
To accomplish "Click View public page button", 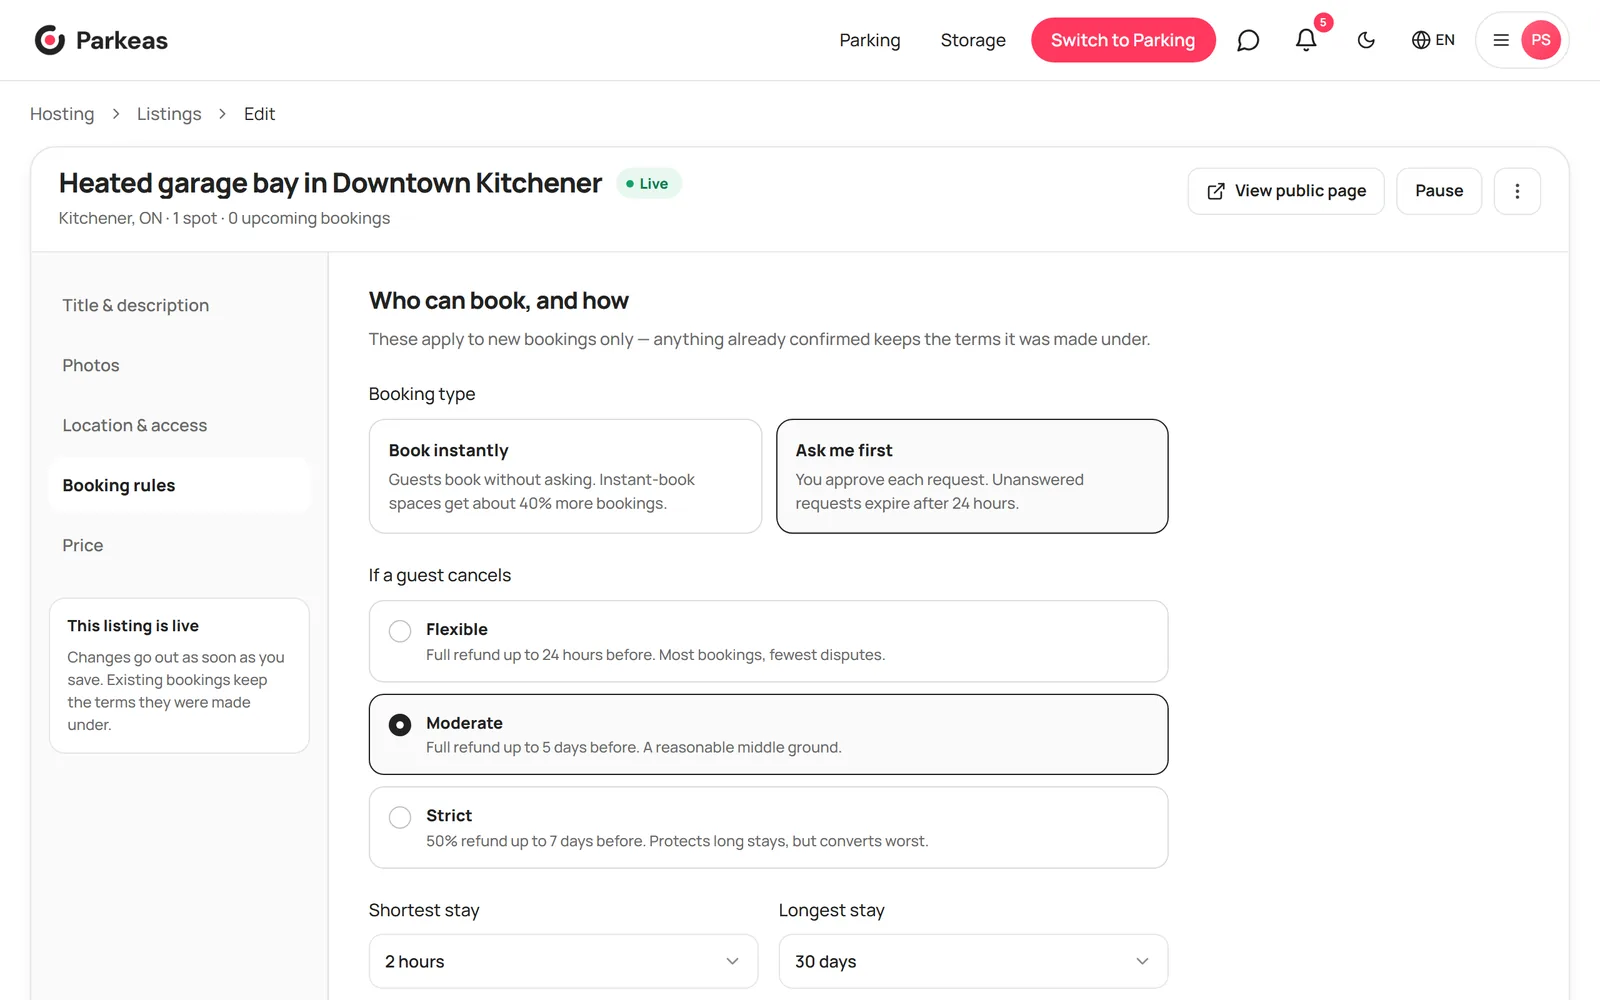I will pos(1286,191).
